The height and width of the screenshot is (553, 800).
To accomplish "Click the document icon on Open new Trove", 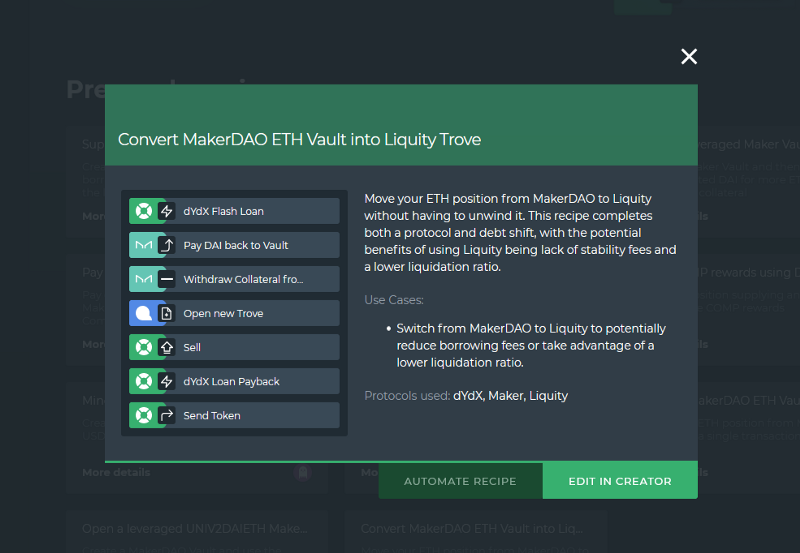I will tap(166, 313).
